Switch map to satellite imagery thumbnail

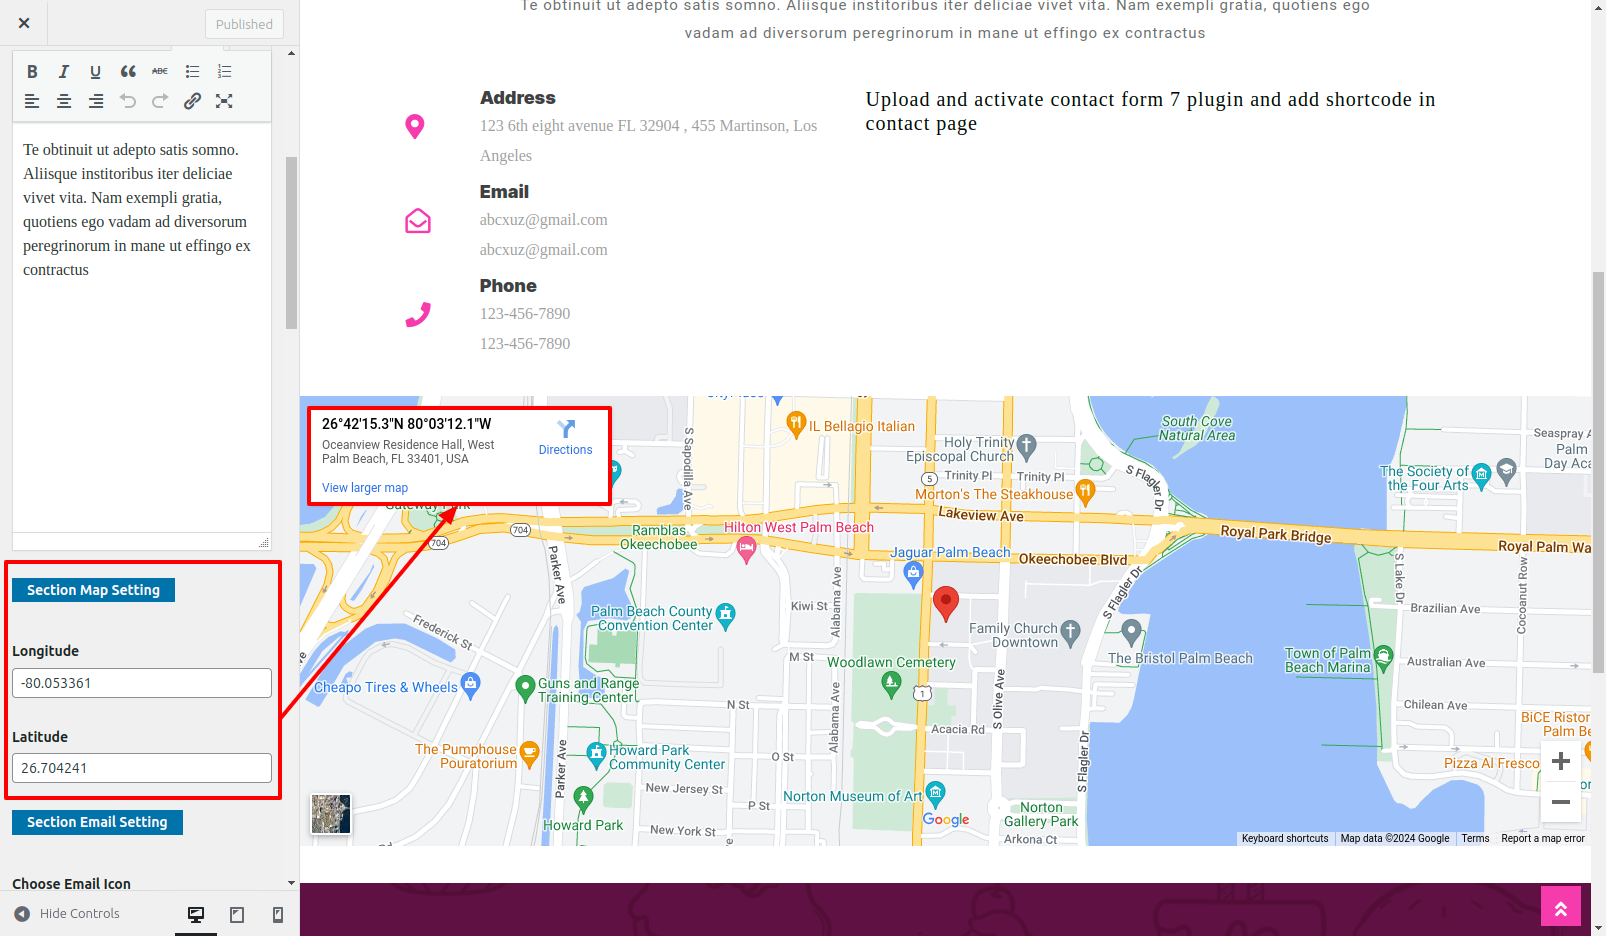(331, 814)
